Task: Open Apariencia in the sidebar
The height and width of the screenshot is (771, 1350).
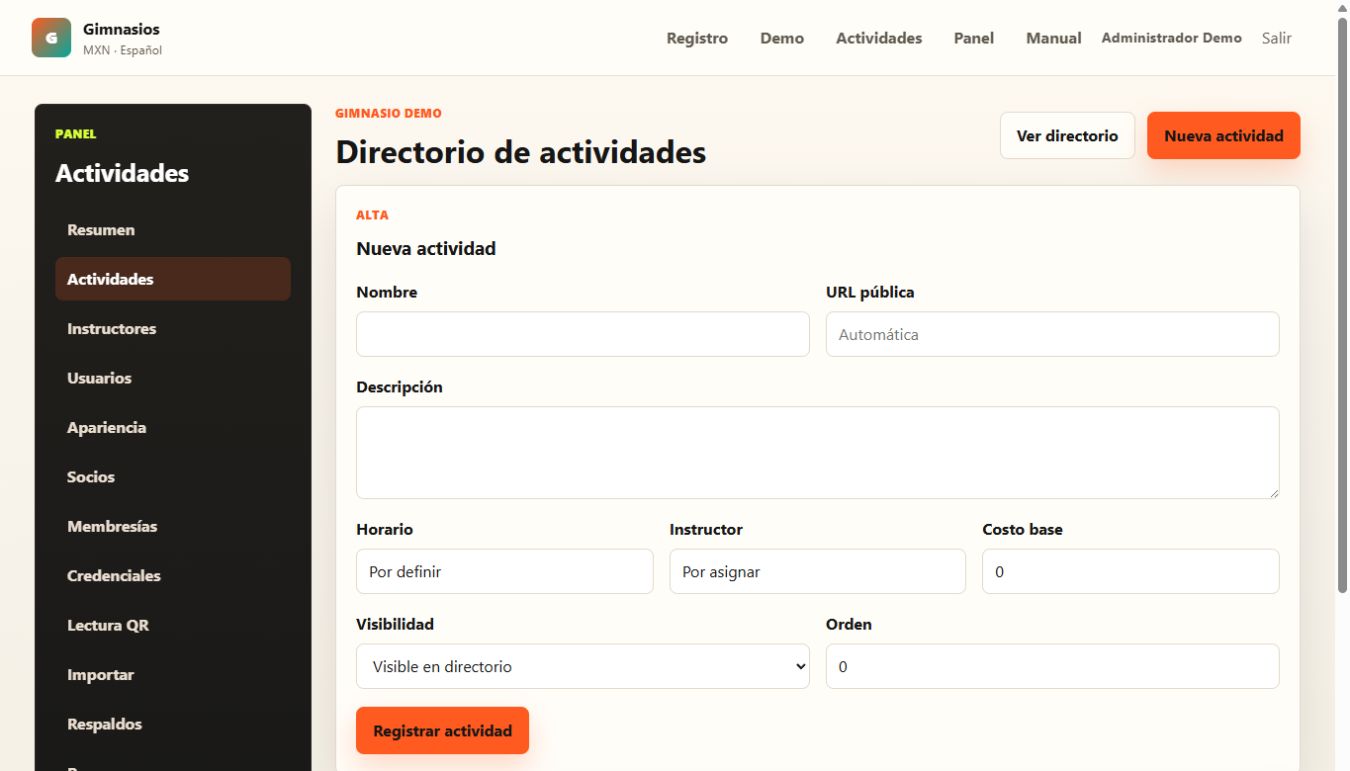Action: (x=173, y=427)
